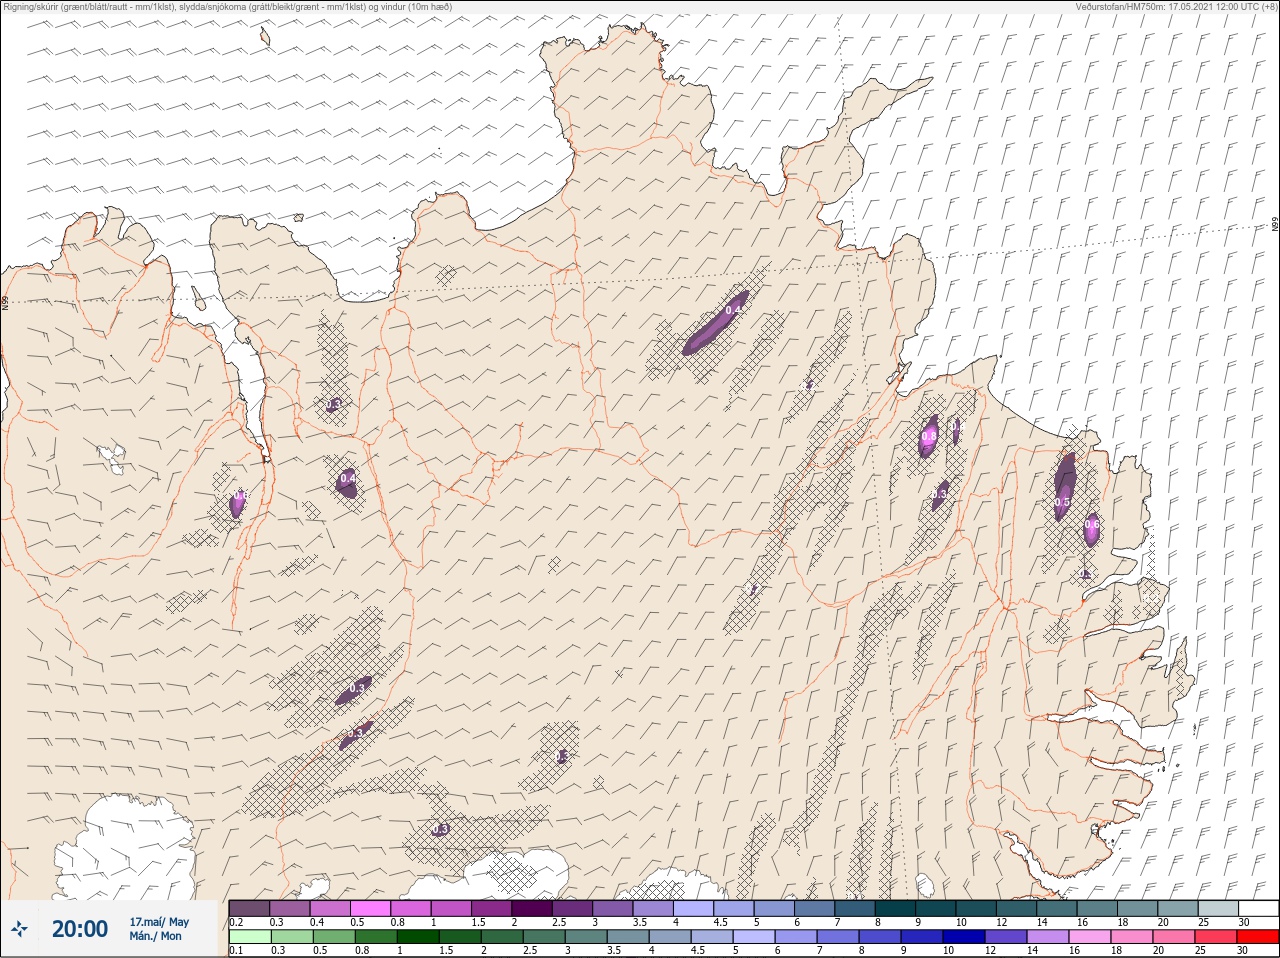The image size is (1280, 958).
Task: Pick the dark blue lower swatch labeled 10
Action: pos(964,937)
